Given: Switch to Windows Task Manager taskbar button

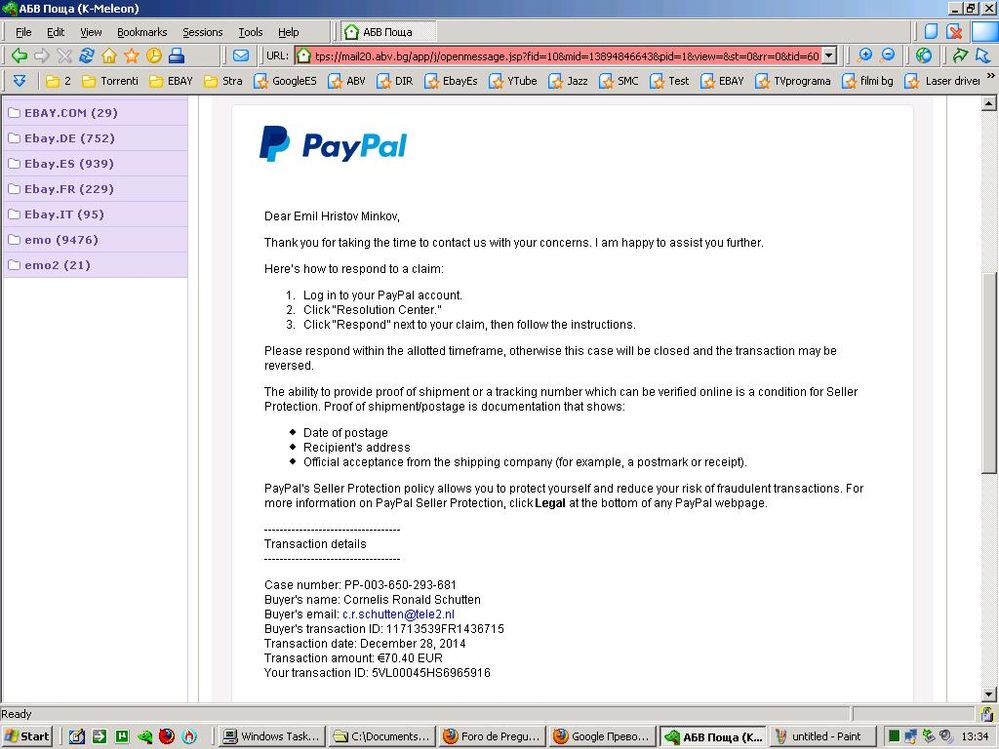Looking at the screenshot, I should pos(273,737).
